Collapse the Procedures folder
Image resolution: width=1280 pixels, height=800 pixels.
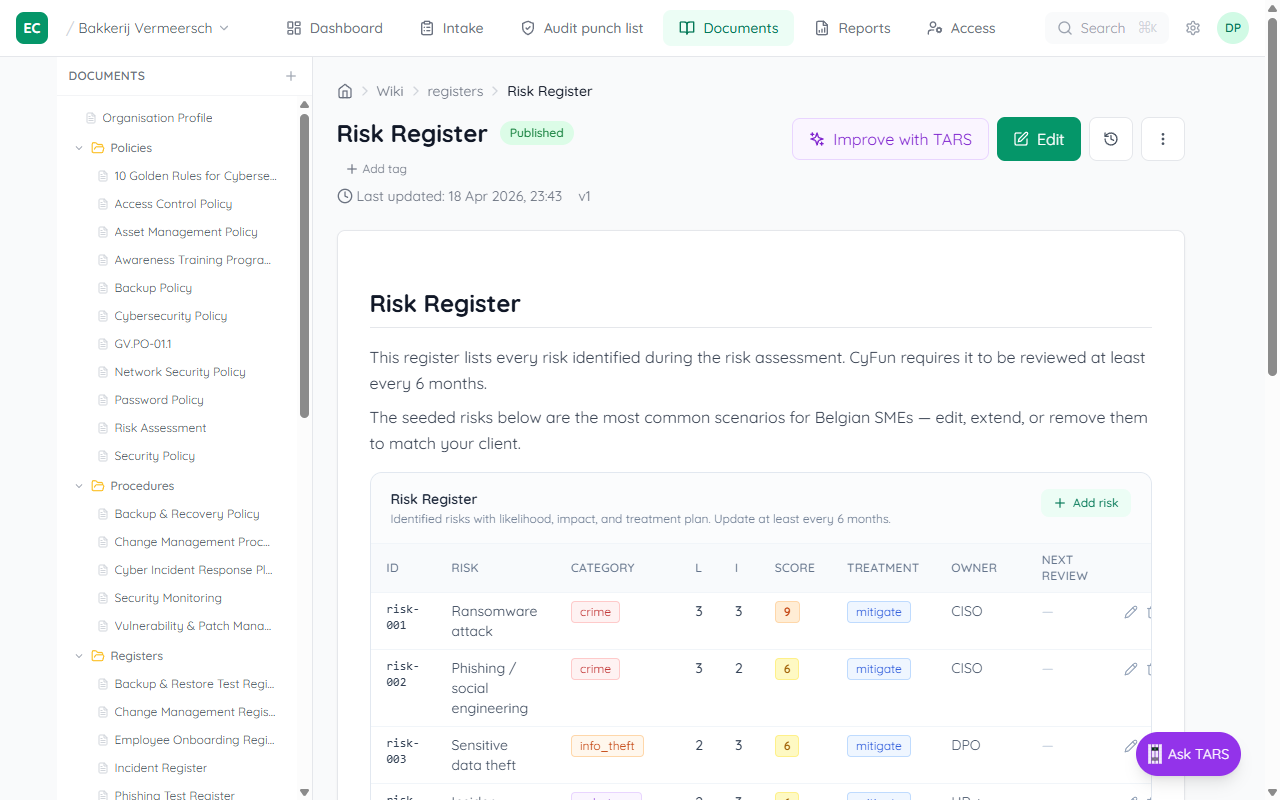pos(79,485)
